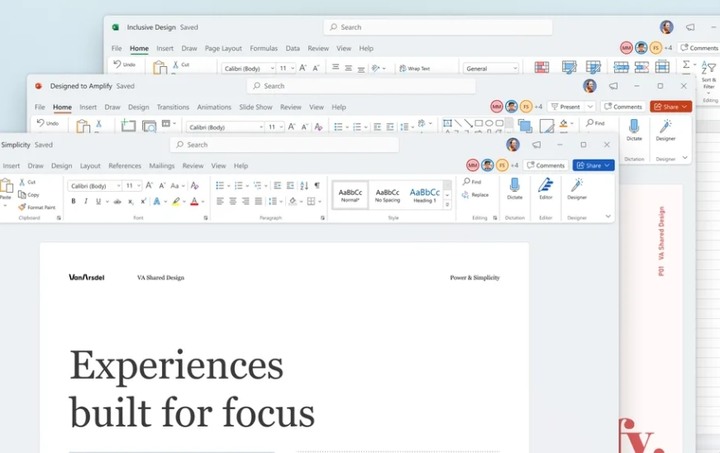
Task: Toggle justify alignment in Word Paragraph group
Action: click(x=259, y=201)
